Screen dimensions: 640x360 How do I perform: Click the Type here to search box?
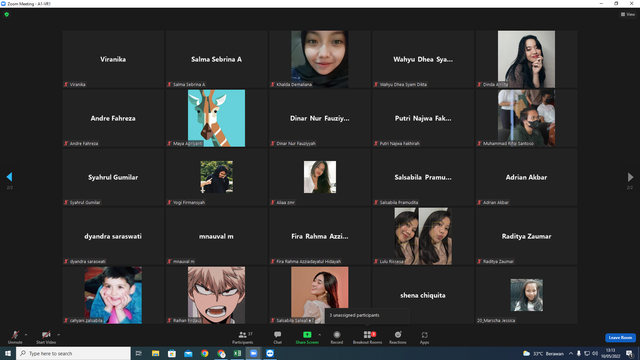pos(74,353)
